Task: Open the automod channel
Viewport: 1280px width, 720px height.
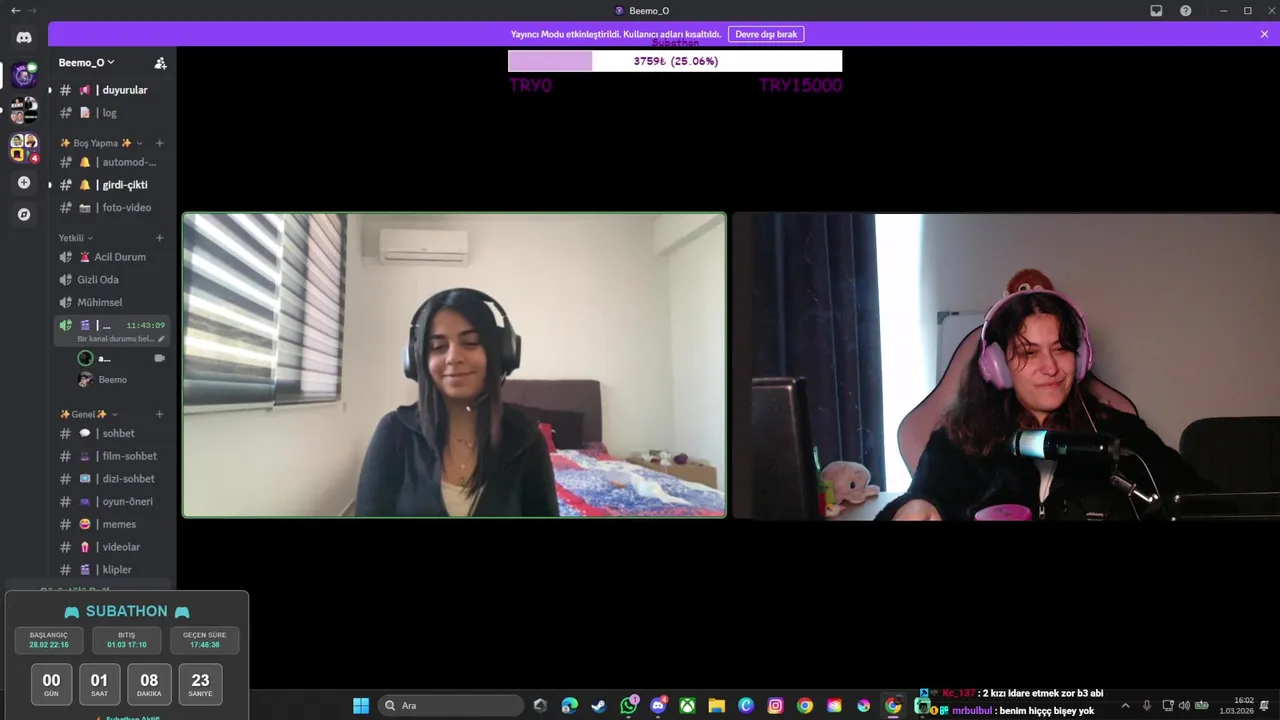Action: [112, 162]
